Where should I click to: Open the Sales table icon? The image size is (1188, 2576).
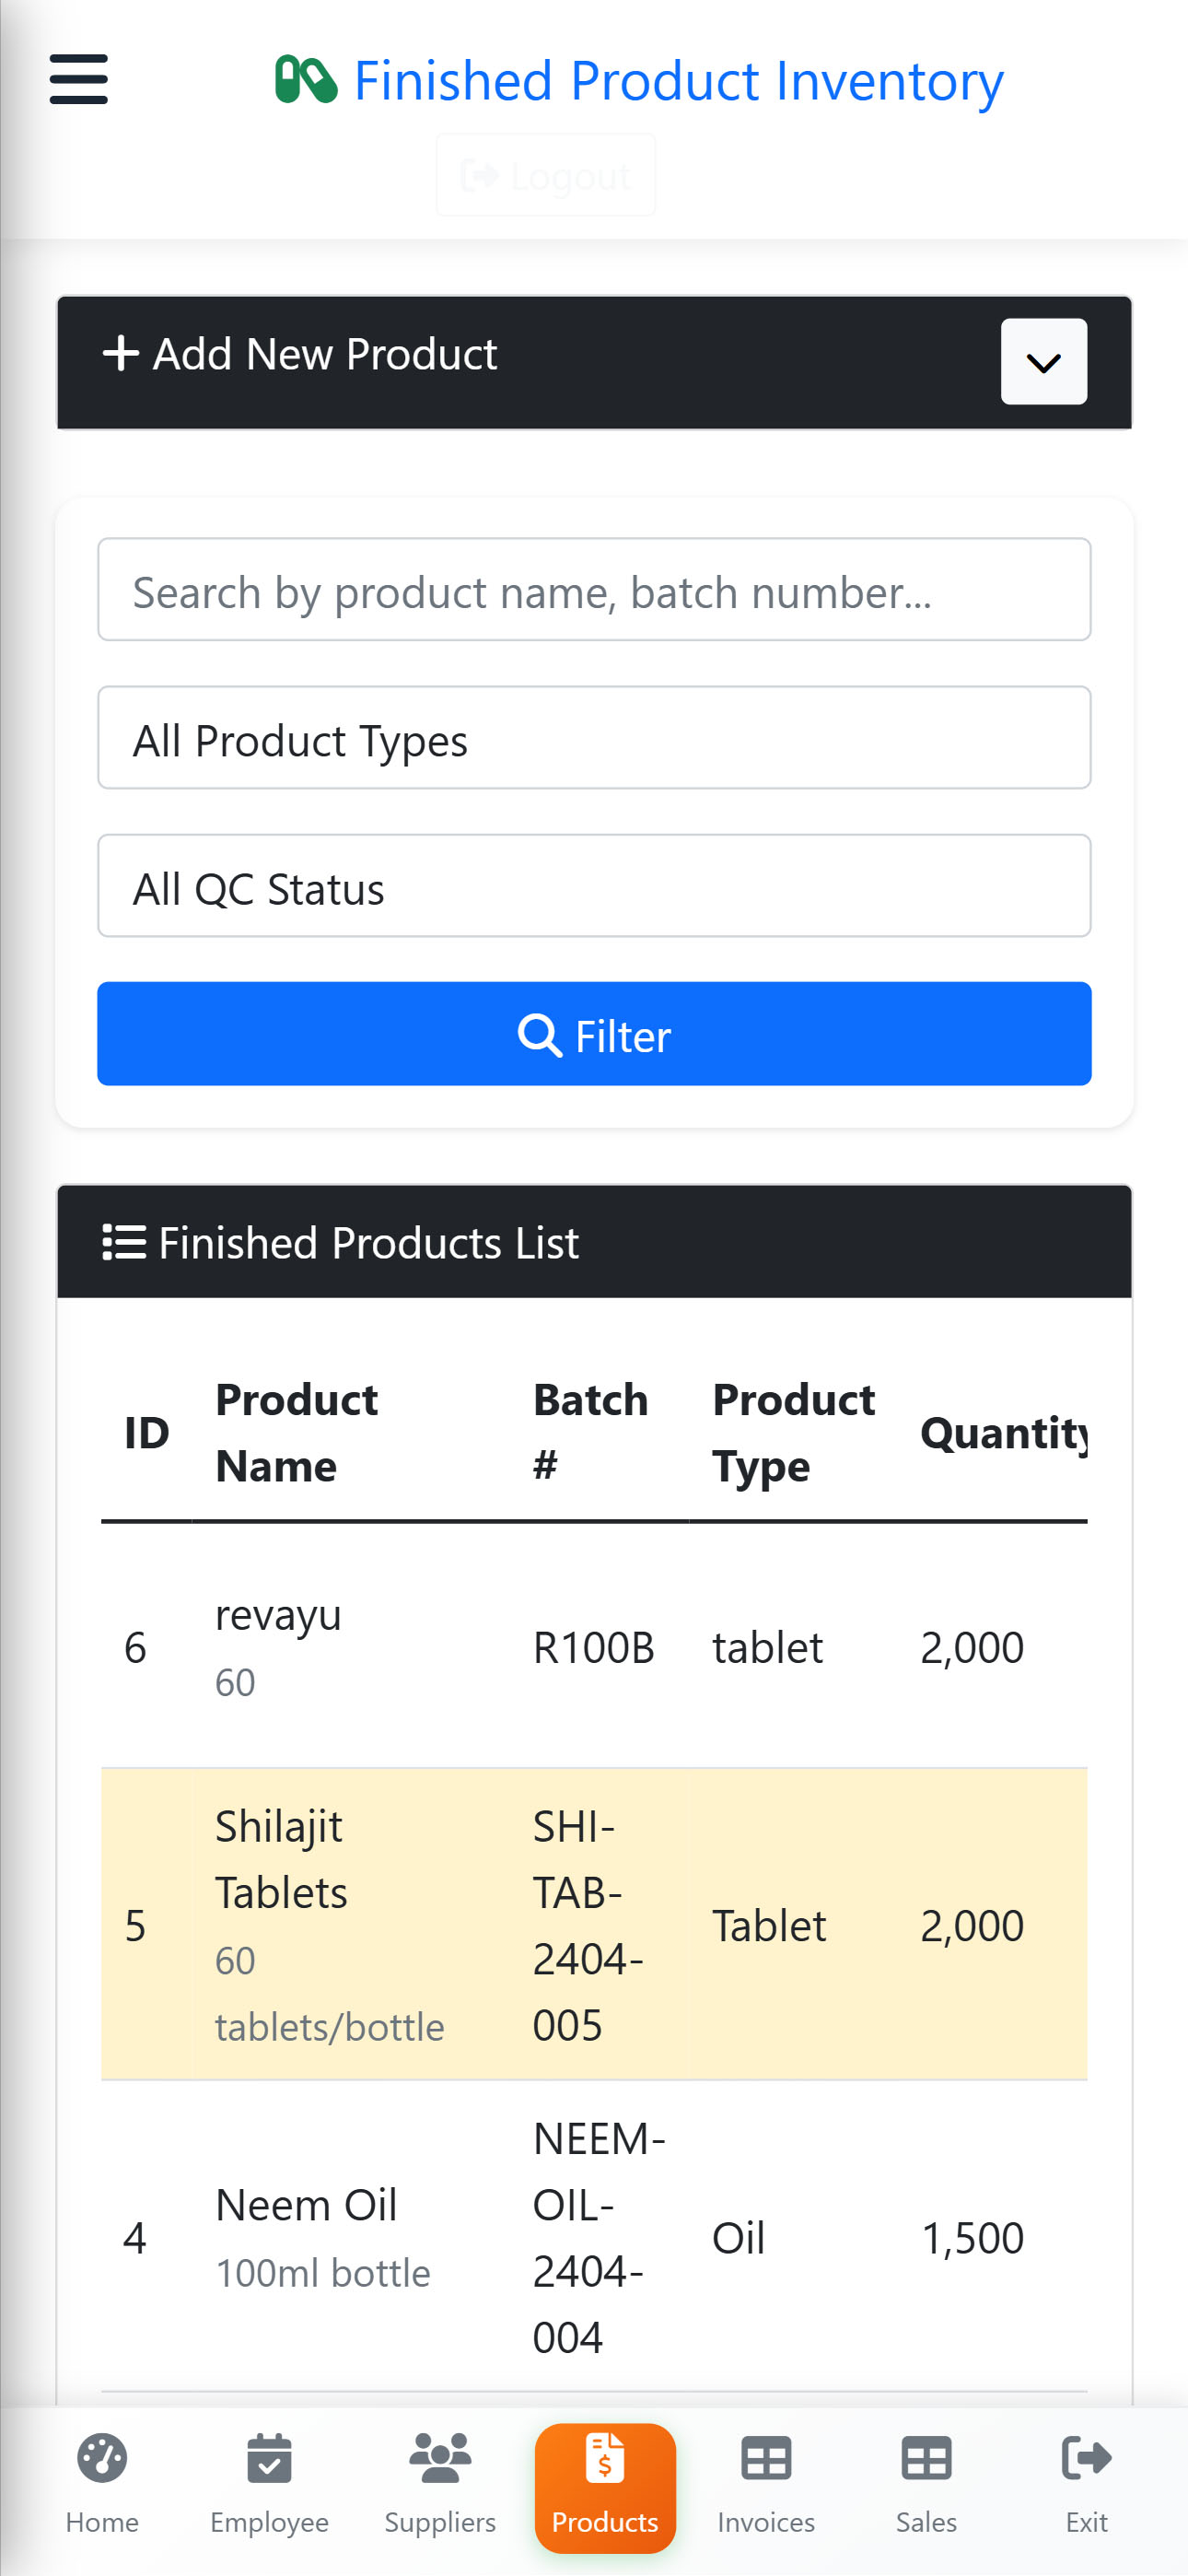point(926,2459)
